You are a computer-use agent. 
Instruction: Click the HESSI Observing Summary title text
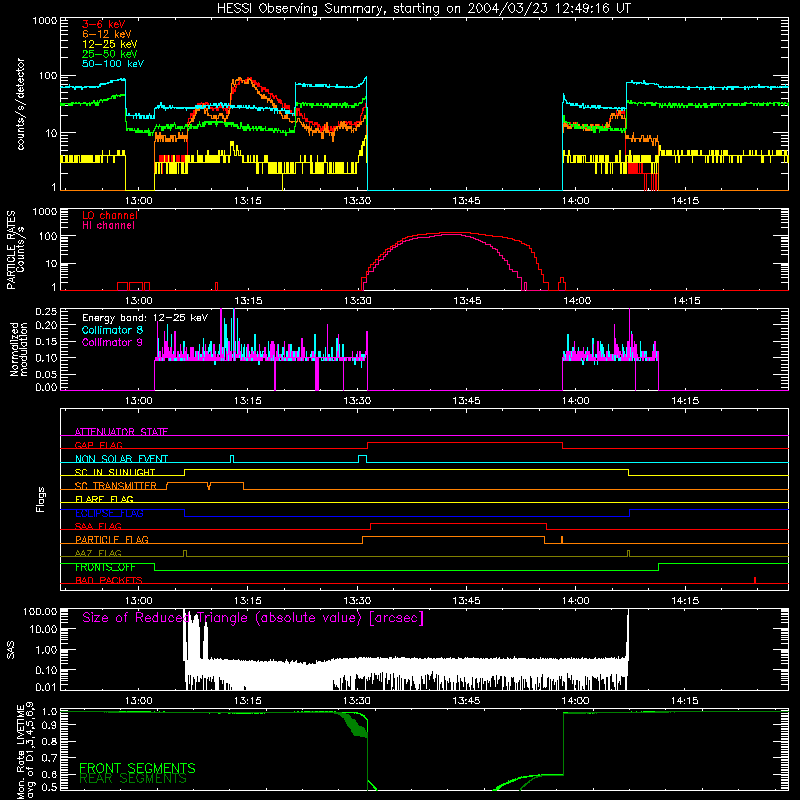423,9
